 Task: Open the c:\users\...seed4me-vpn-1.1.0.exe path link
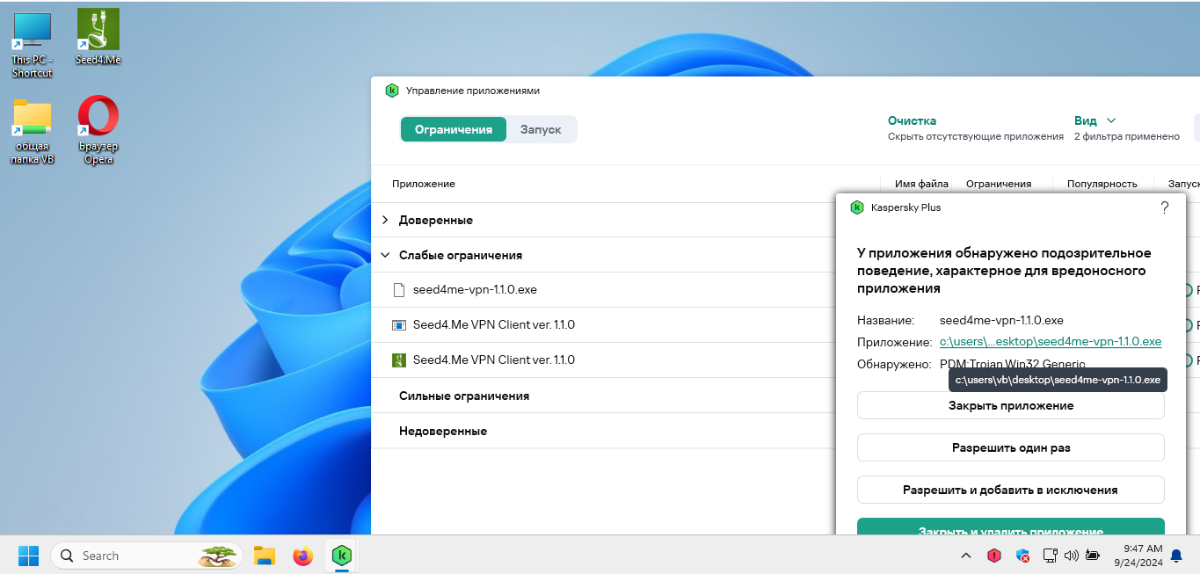(x=1050, y=342)
